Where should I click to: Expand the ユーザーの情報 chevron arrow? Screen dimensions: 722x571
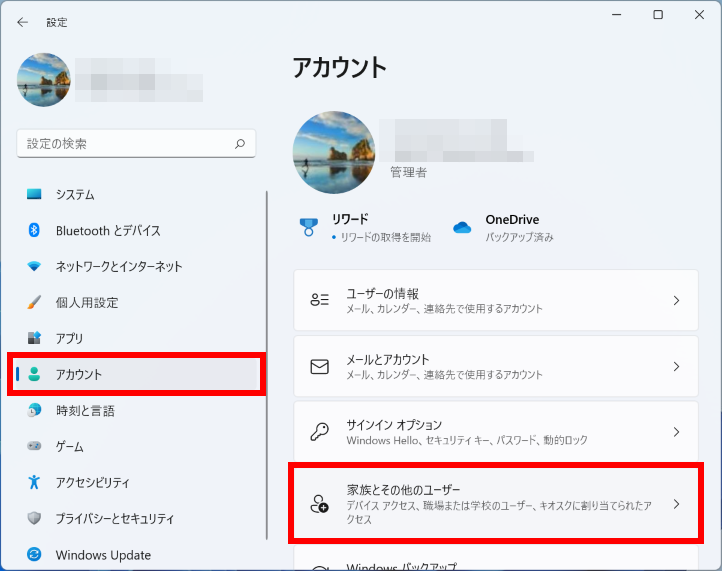(x=676, y=301)
